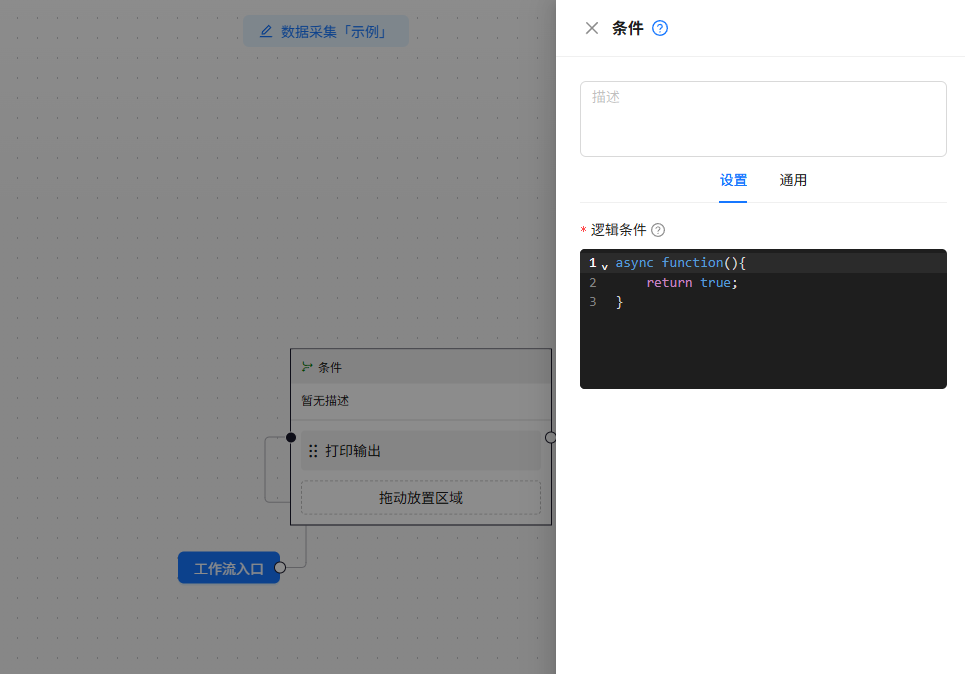Click the 描述 description text area
Image resolution: width=965 pixels, height=674 pixels.
(763, 119)
